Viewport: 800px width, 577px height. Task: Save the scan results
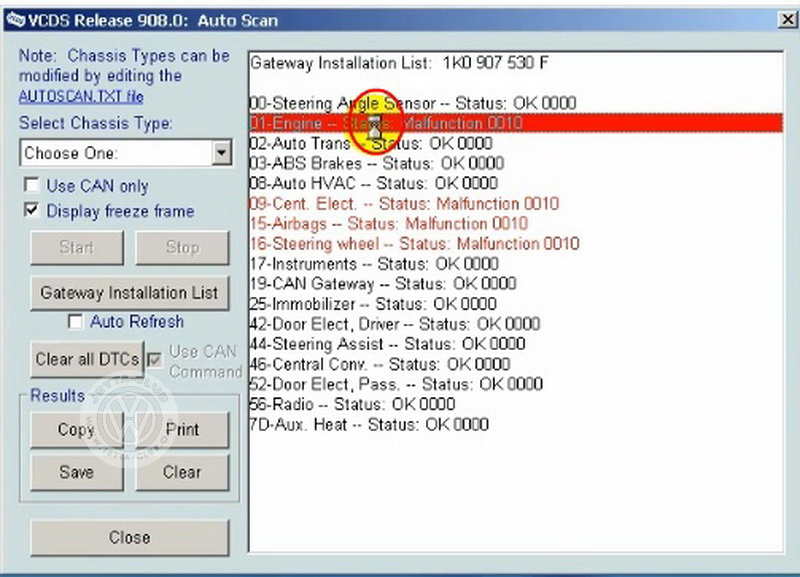pyautogui.click(x=77, y=472)
